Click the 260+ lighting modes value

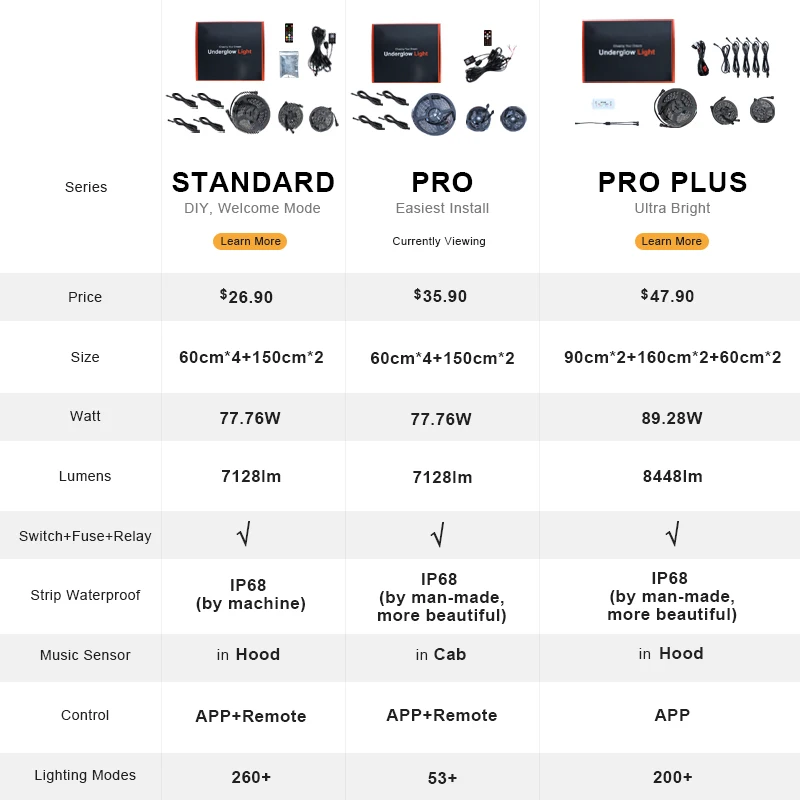tap(251, 777)
